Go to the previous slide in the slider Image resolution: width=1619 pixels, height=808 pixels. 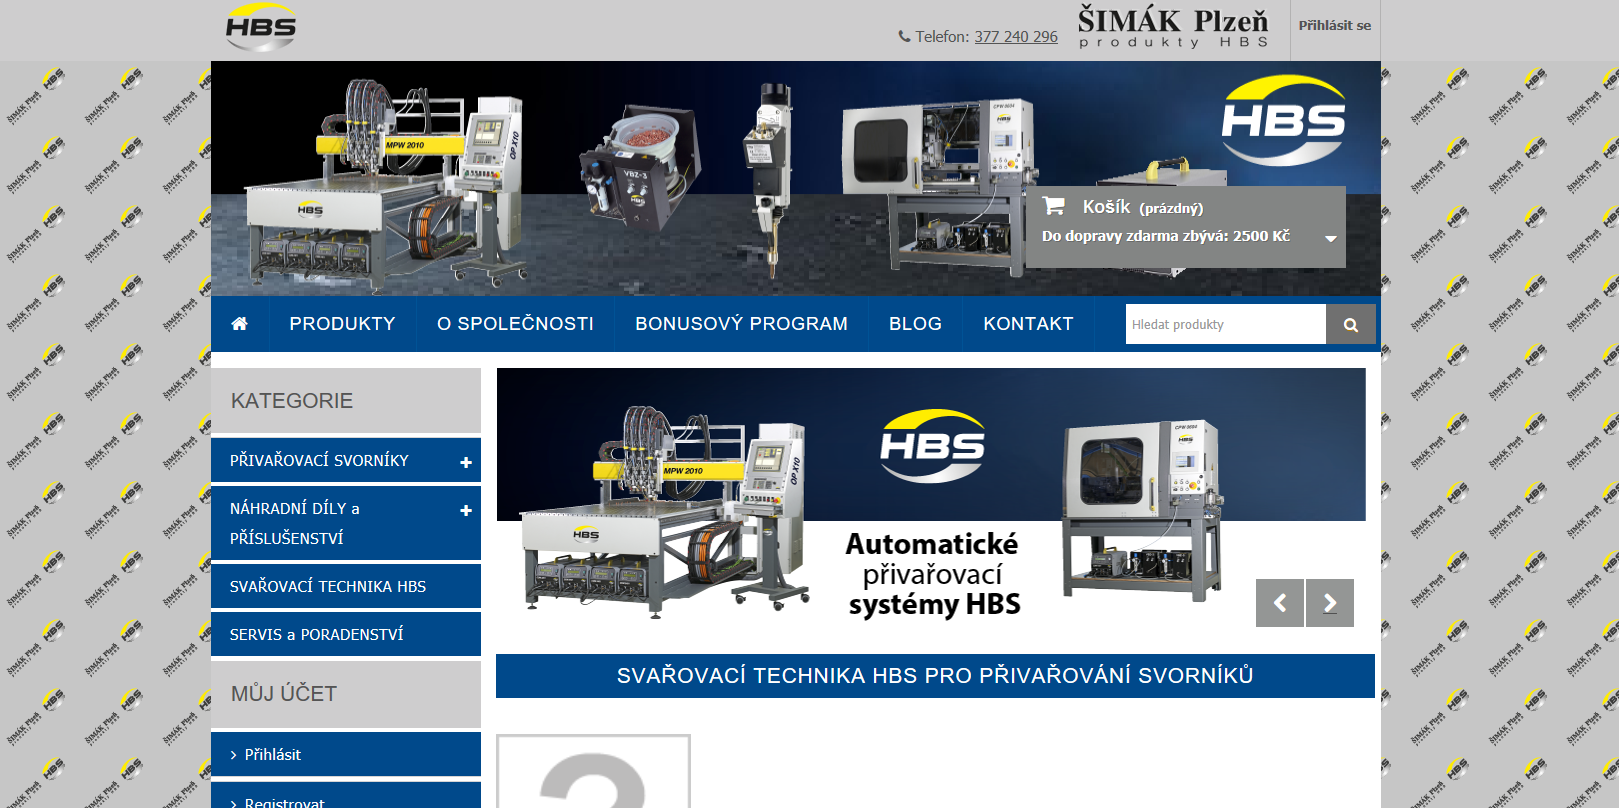coord(1280,603)
